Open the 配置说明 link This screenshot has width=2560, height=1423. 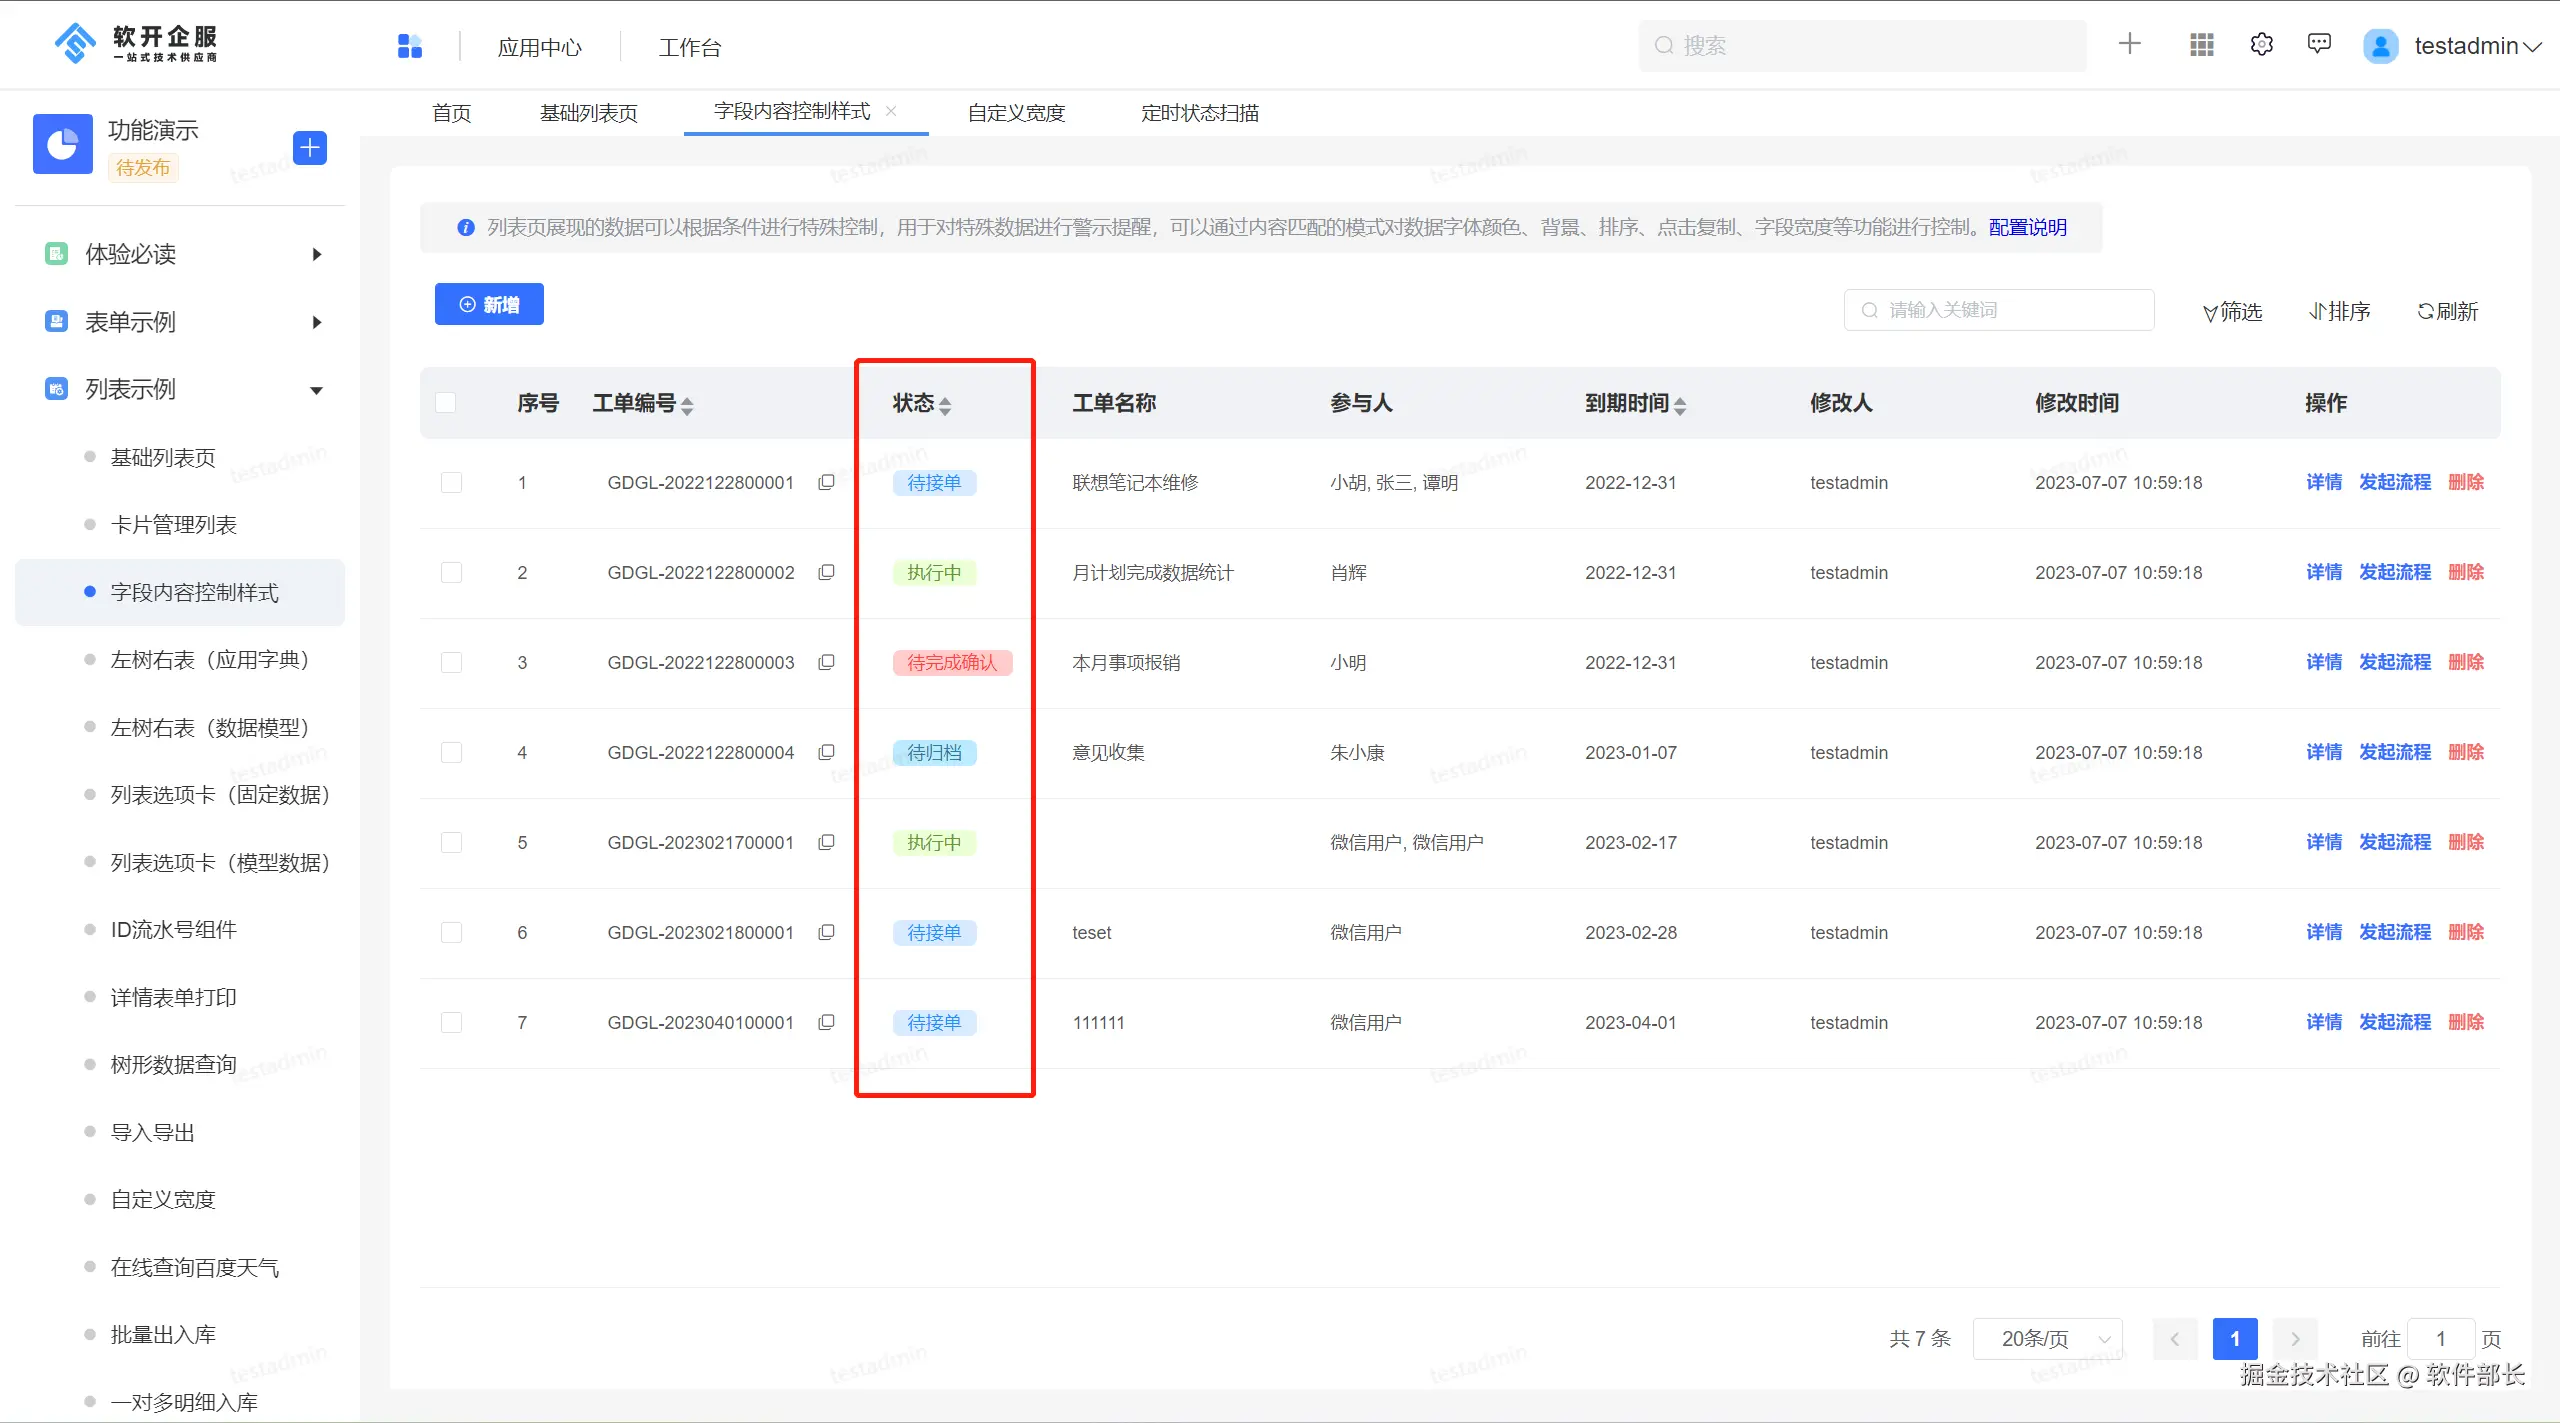click(x=2027, y=227)
